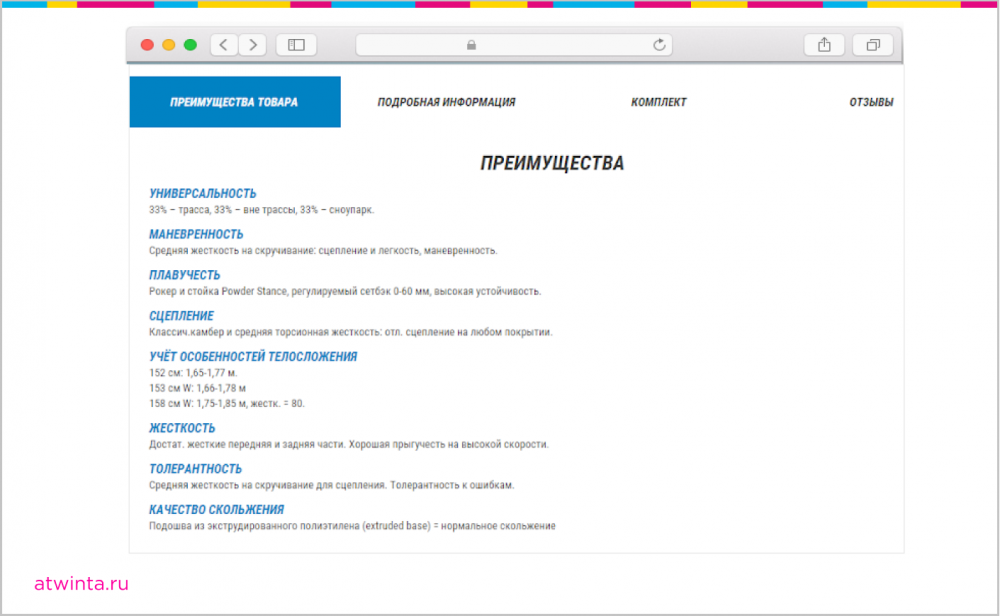
Task: Reload the page with the refresh icon
Action: 659,45
